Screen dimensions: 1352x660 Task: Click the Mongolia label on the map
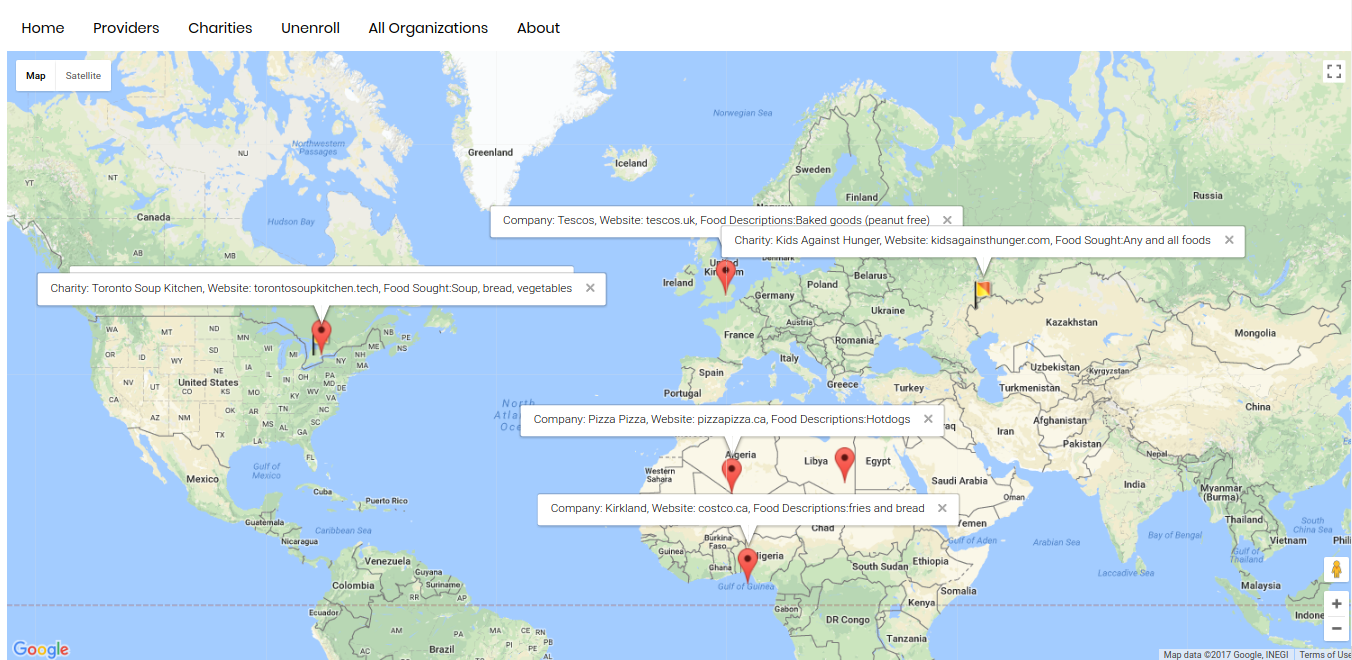1255,333
